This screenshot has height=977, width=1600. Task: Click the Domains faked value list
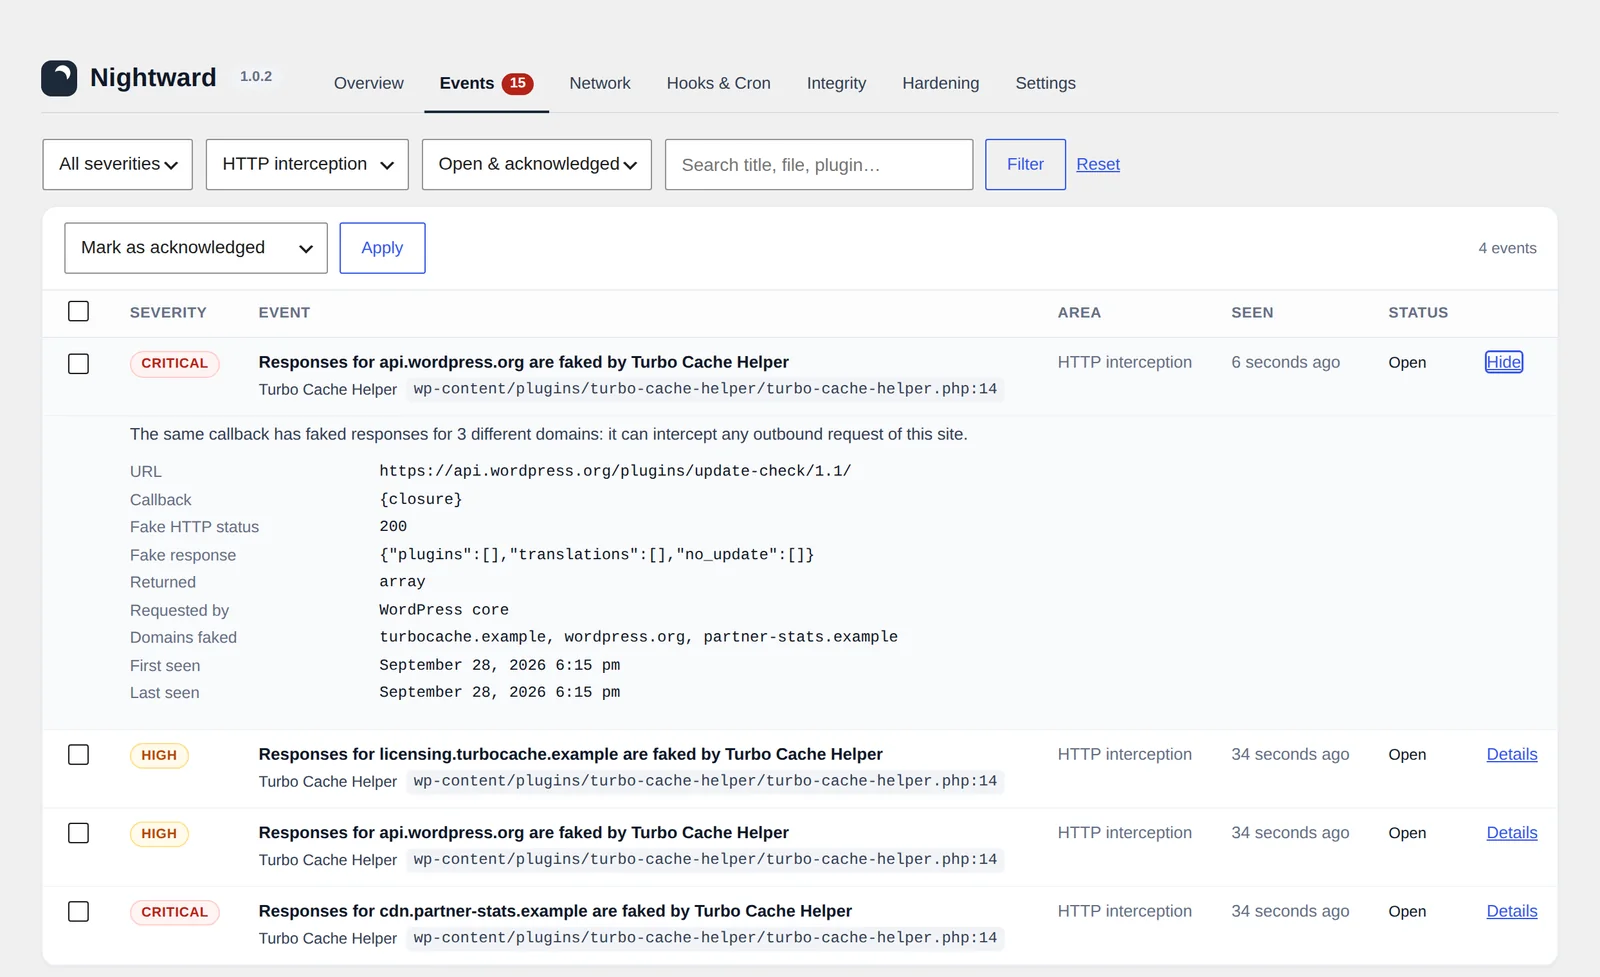638,637
